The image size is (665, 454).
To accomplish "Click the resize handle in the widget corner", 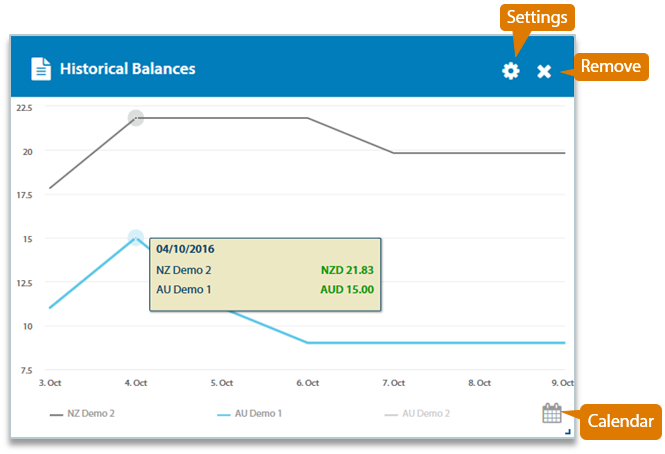I will (568, 432).
